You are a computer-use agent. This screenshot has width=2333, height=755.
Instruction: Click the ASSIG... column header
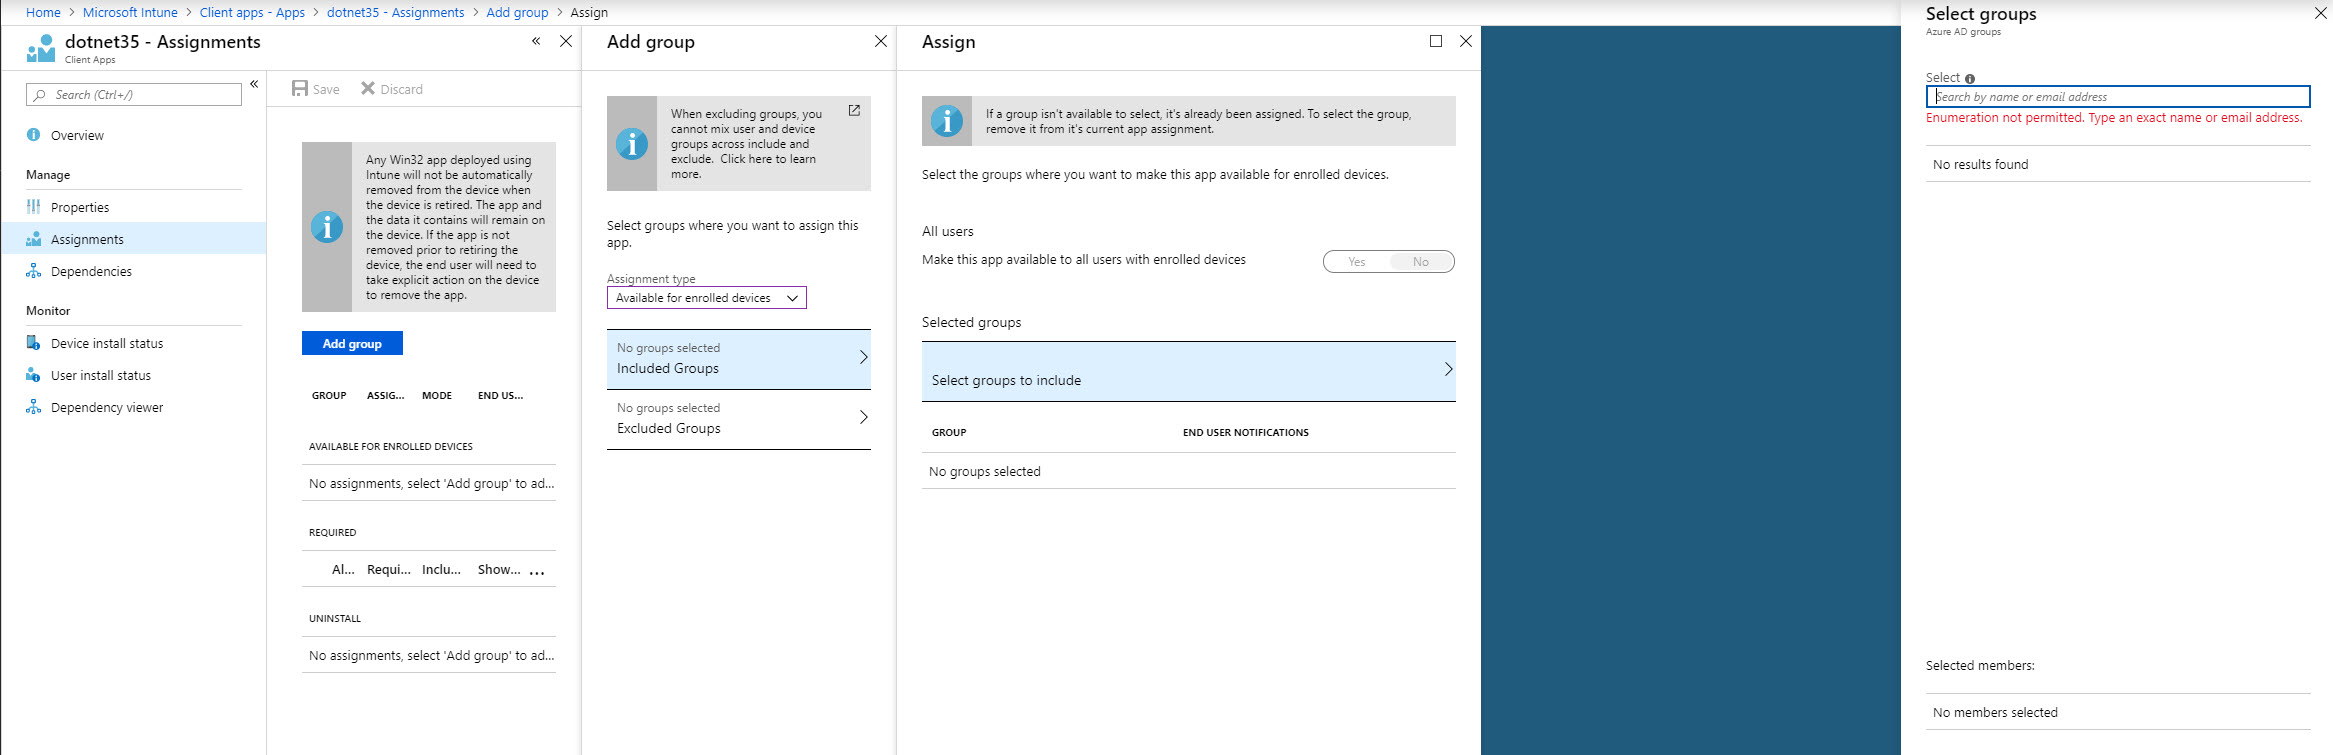(385, 396)
